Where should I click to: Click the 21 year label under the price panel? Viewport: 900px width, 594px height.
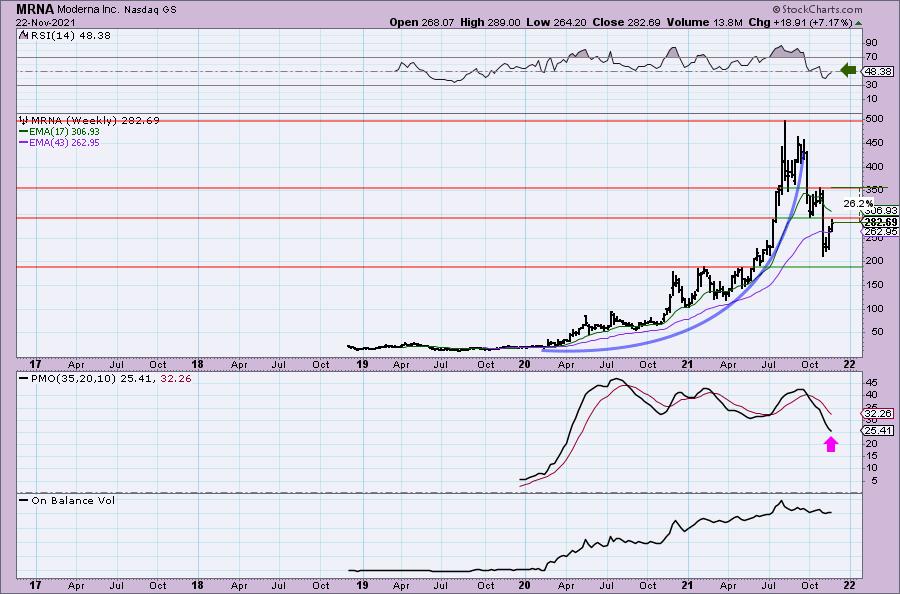tap(686, 364)
